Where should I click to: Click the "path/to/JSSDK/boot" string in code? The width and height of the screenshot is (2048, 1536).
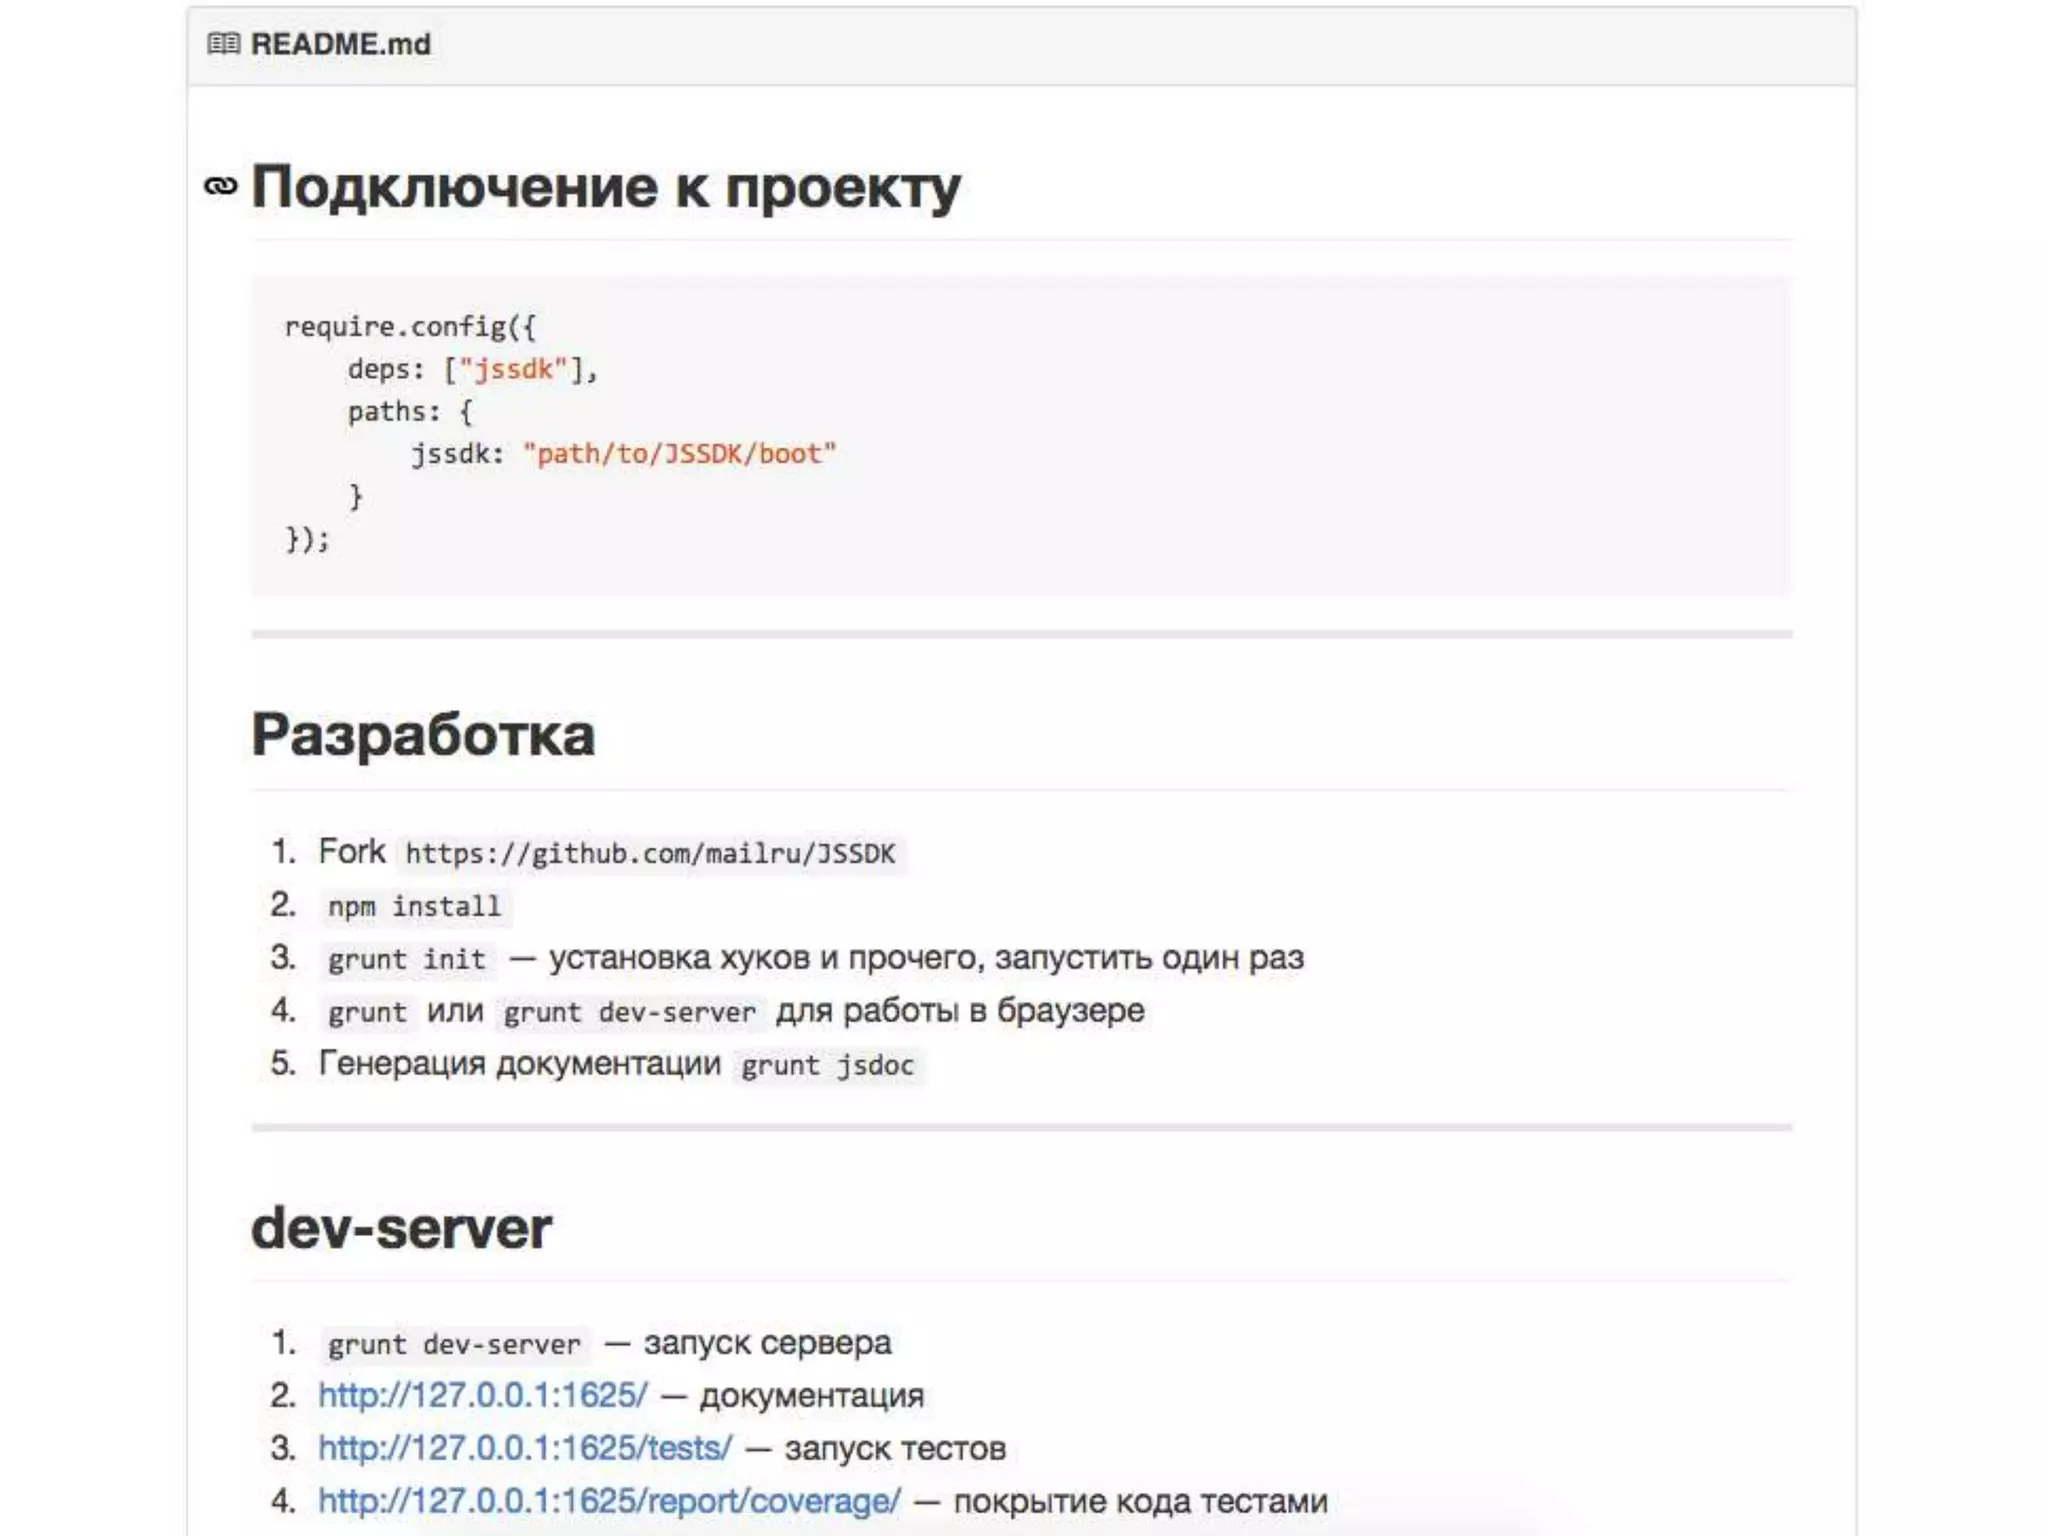coord(678,454)
